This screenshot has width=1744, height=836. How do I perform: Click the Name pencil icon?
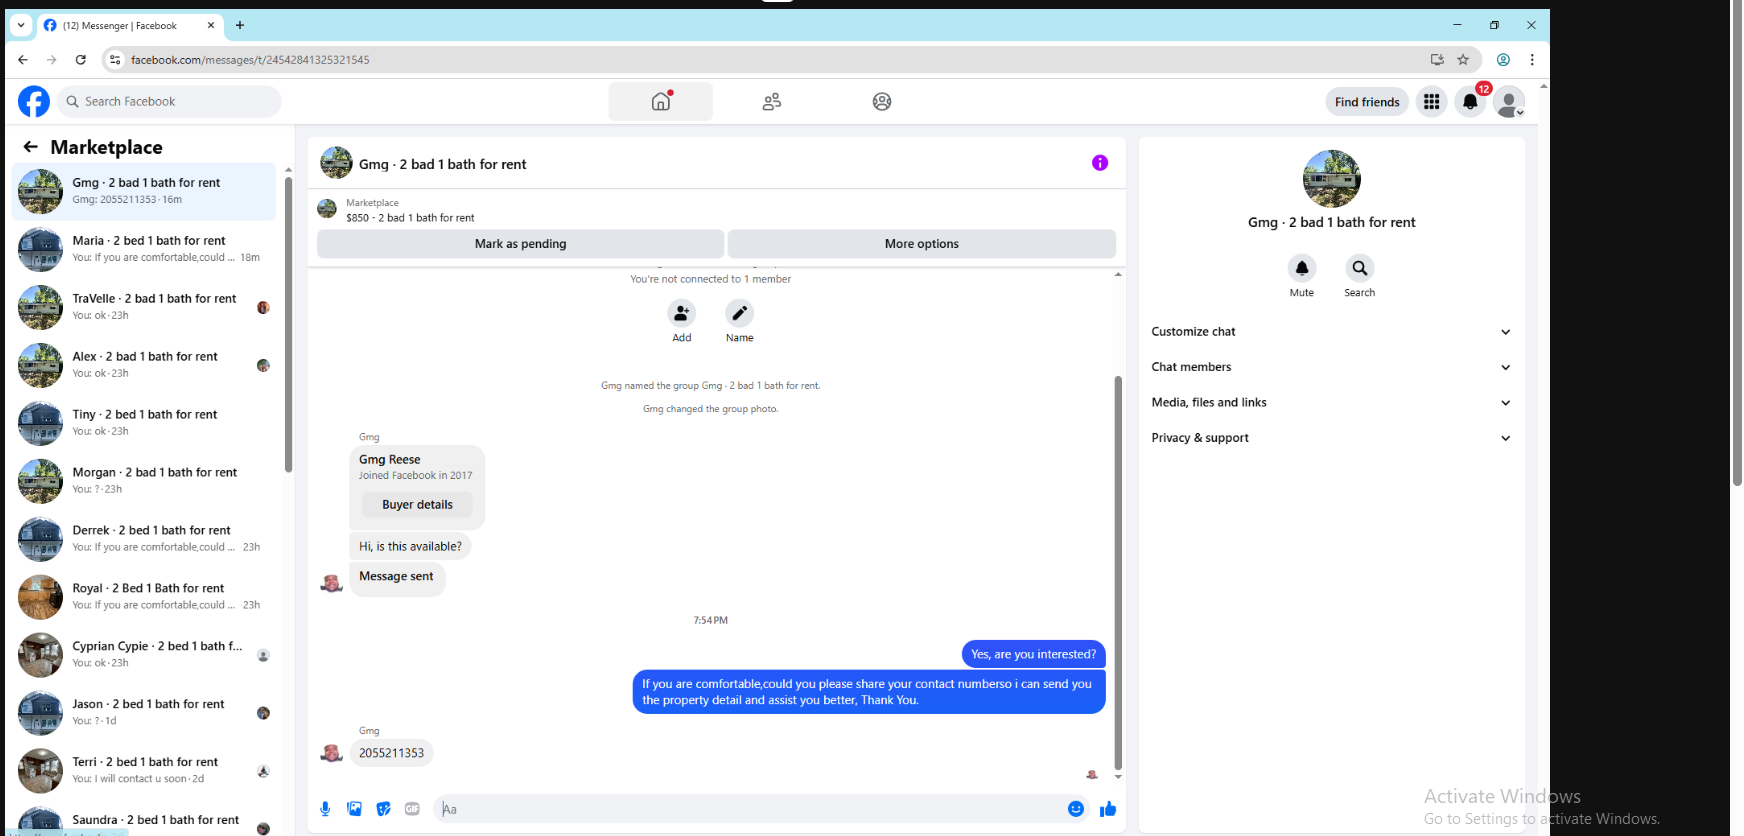click(739, 313)
